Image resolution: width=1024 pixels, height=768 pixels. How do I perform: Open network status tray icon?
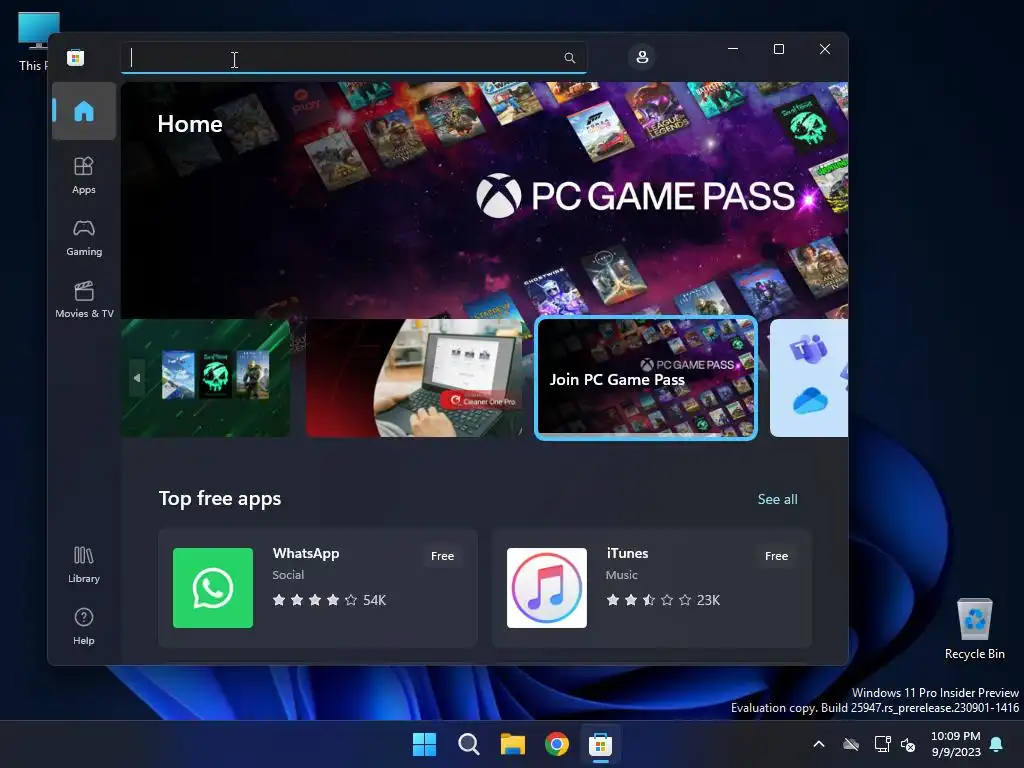[x=882, y=744]
